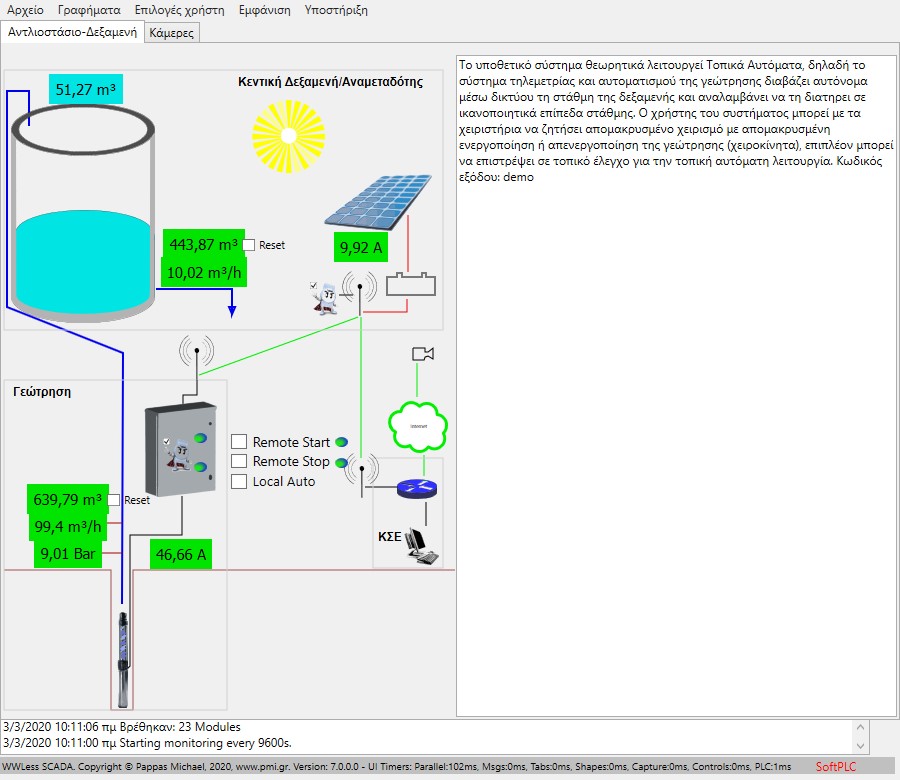Open the Αρχείο menu
This screenshot has height=780, width=900.
(26, 10)
